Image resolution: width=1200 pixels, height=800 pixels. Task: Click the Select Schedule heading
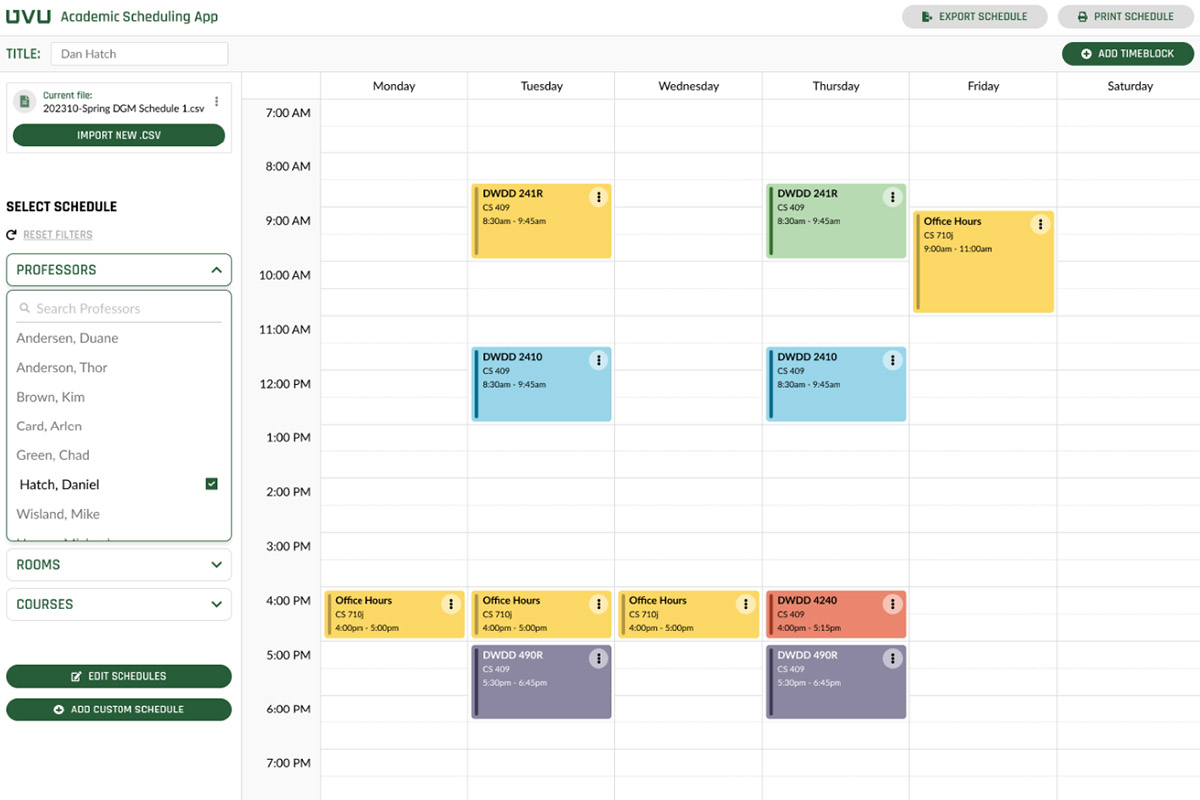pyautogui.click(x=62, y=207)
